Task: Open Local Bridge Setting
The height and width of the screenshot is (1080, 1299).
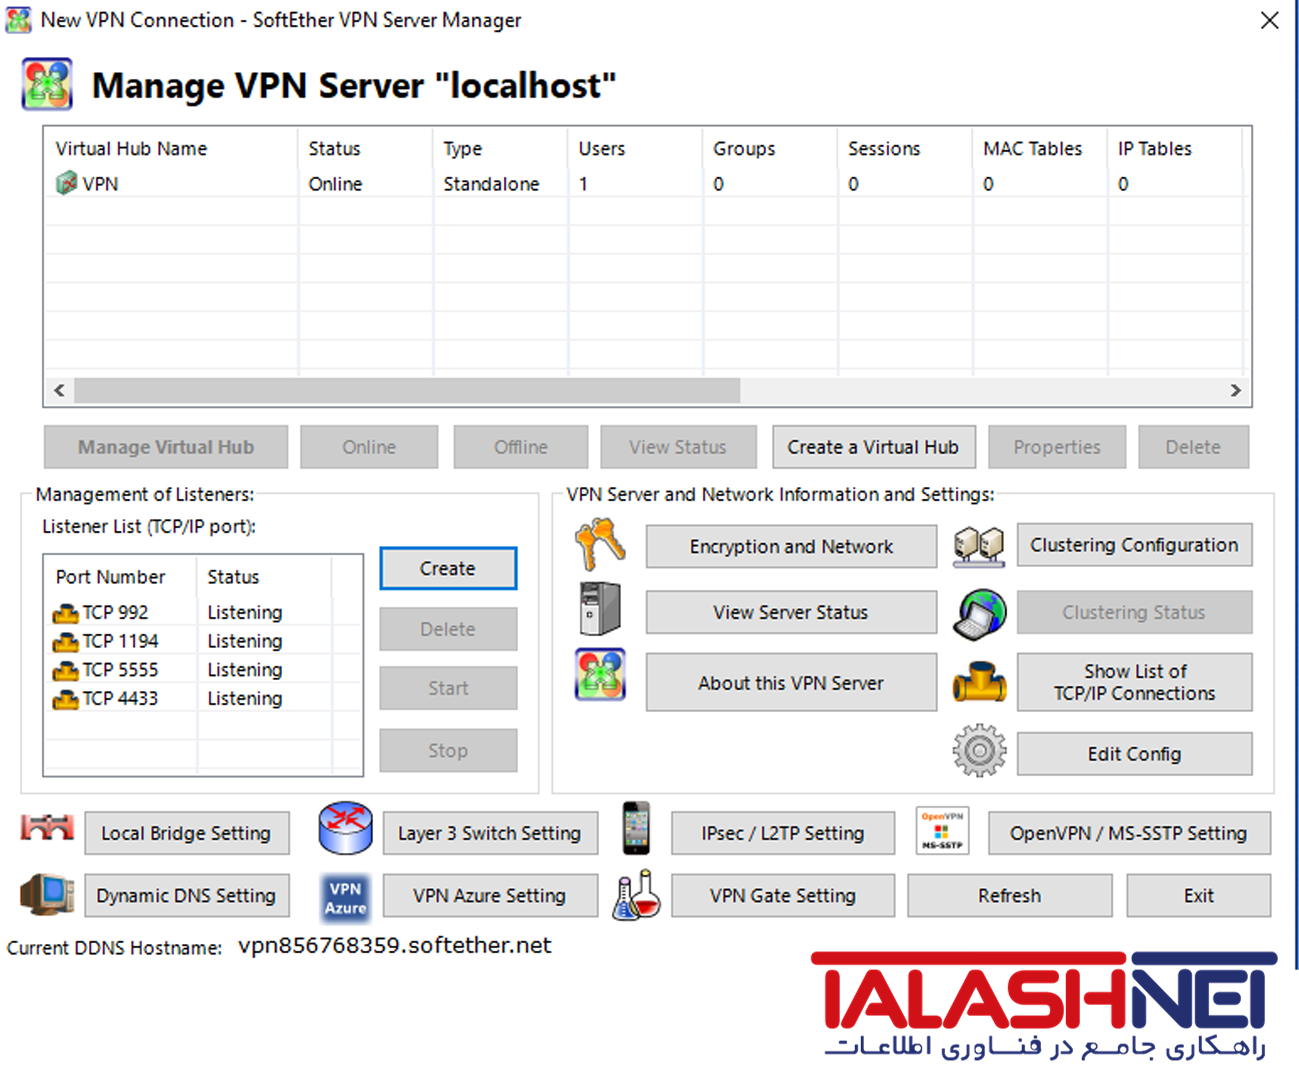Action: pos(187,833)
